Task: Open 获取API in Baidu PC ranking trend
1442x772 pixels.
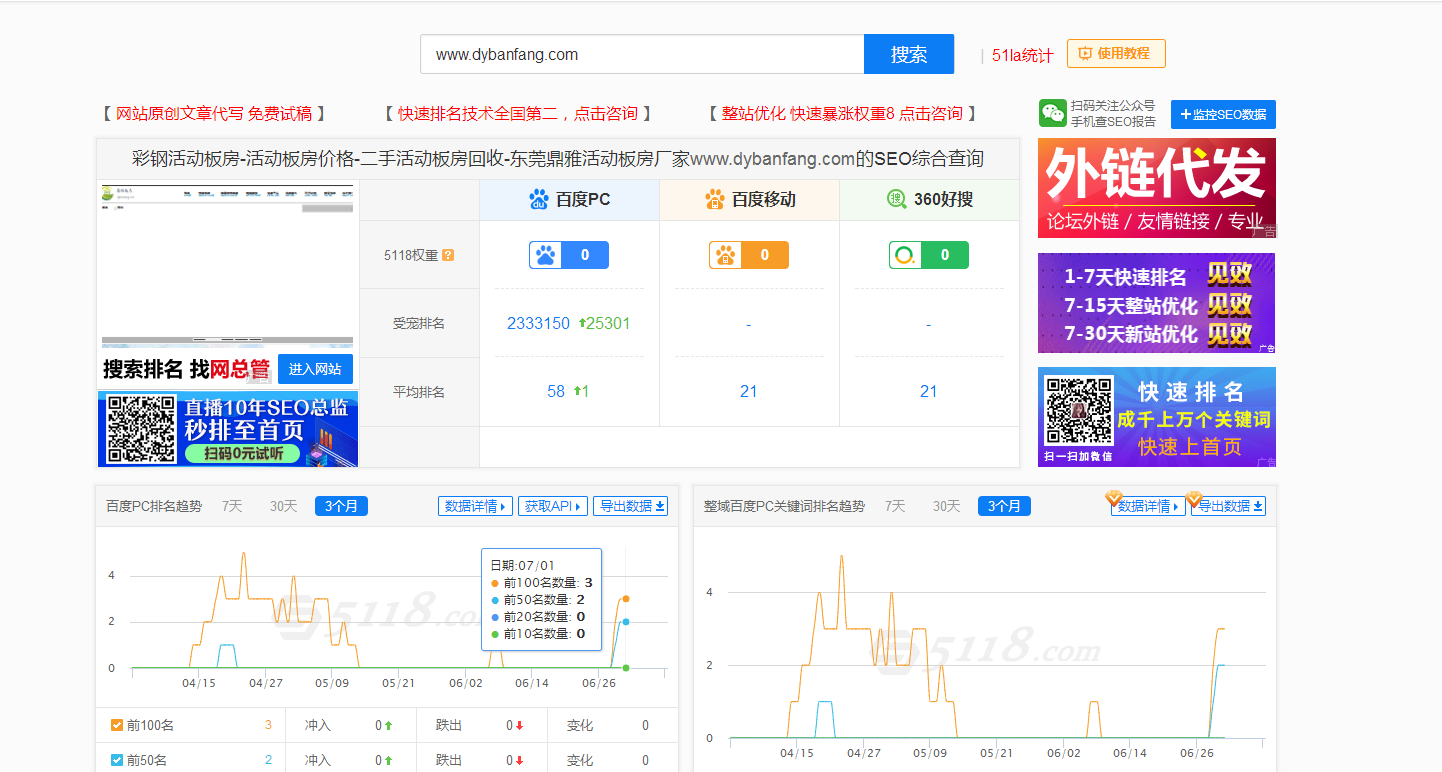Action: pyautogui.click(x=552, y=506)
